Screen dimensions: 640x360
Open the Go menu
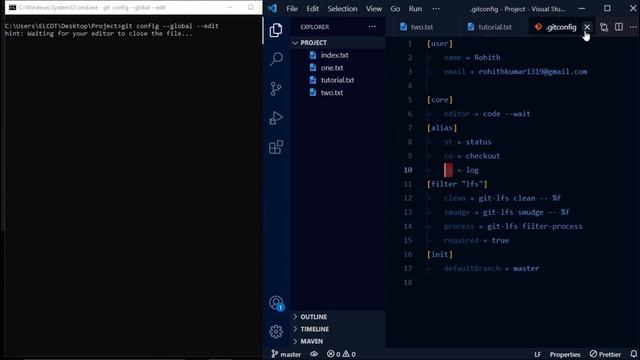pyautogui.click(x=395, y=9)
